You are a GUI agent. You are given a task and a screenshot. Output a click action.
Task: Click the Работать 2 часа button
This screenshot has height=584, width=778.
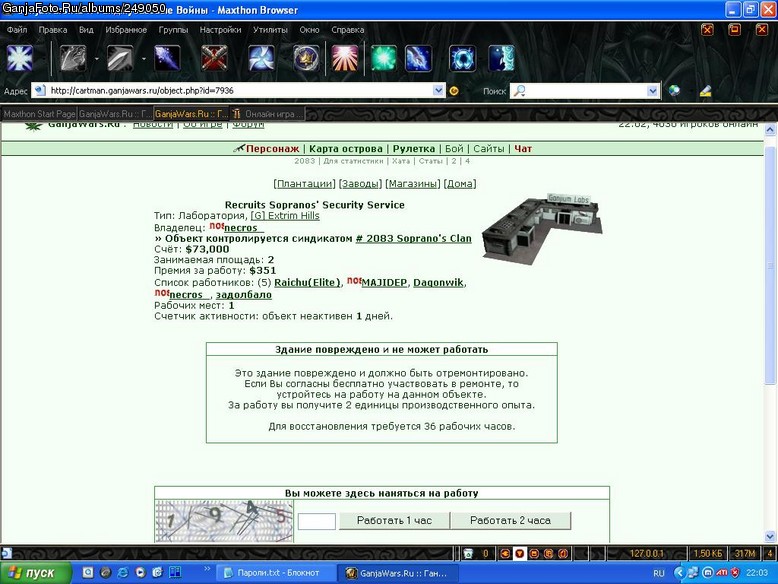[x=511, y=520]
